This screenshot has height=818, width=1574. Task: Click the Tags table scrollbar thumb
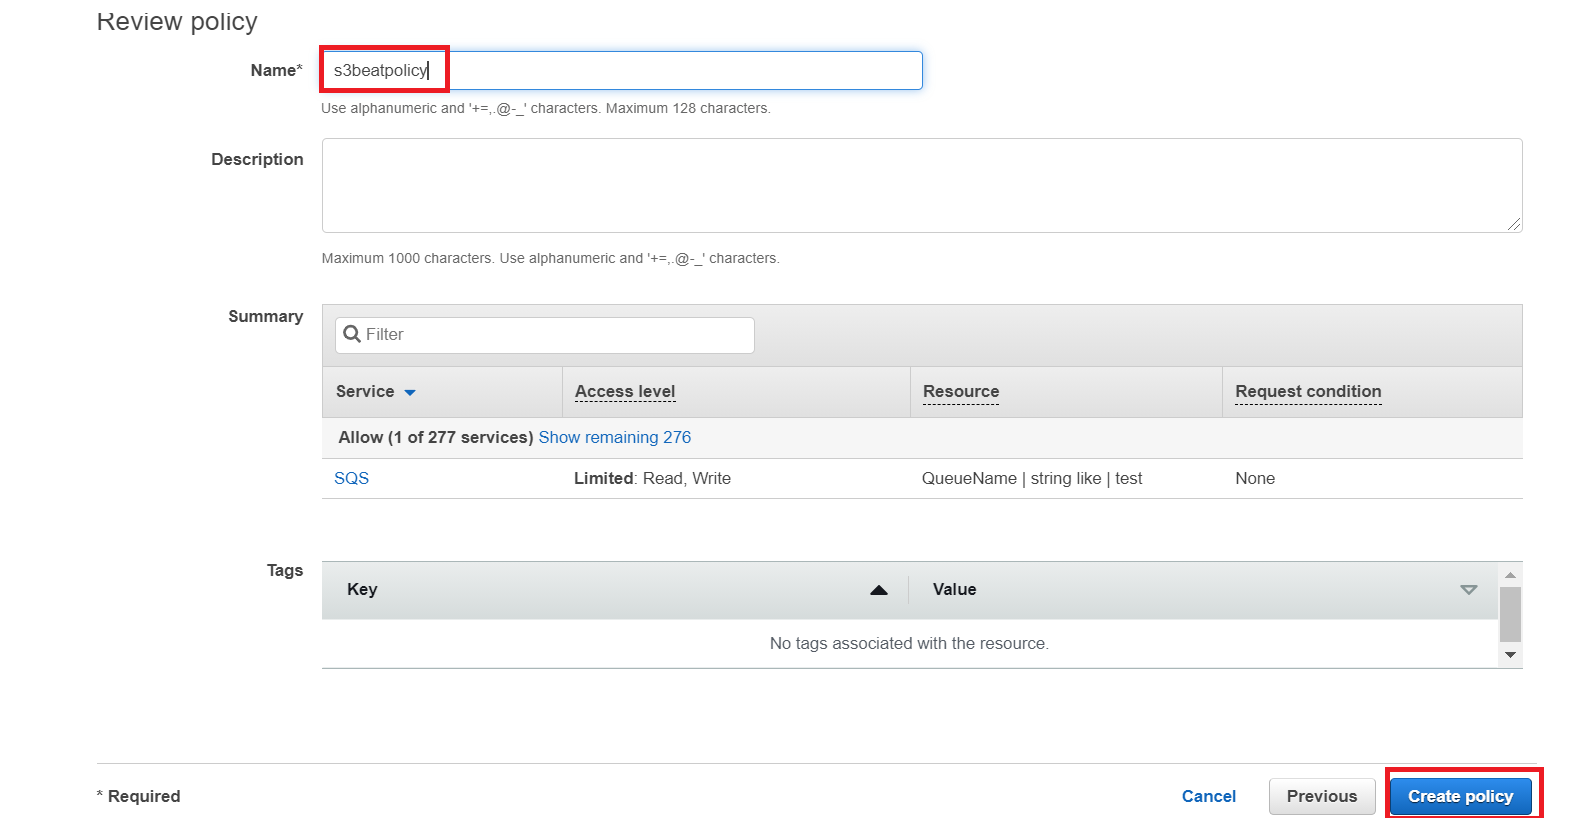pyautogui.click(x=1510, y=613)
